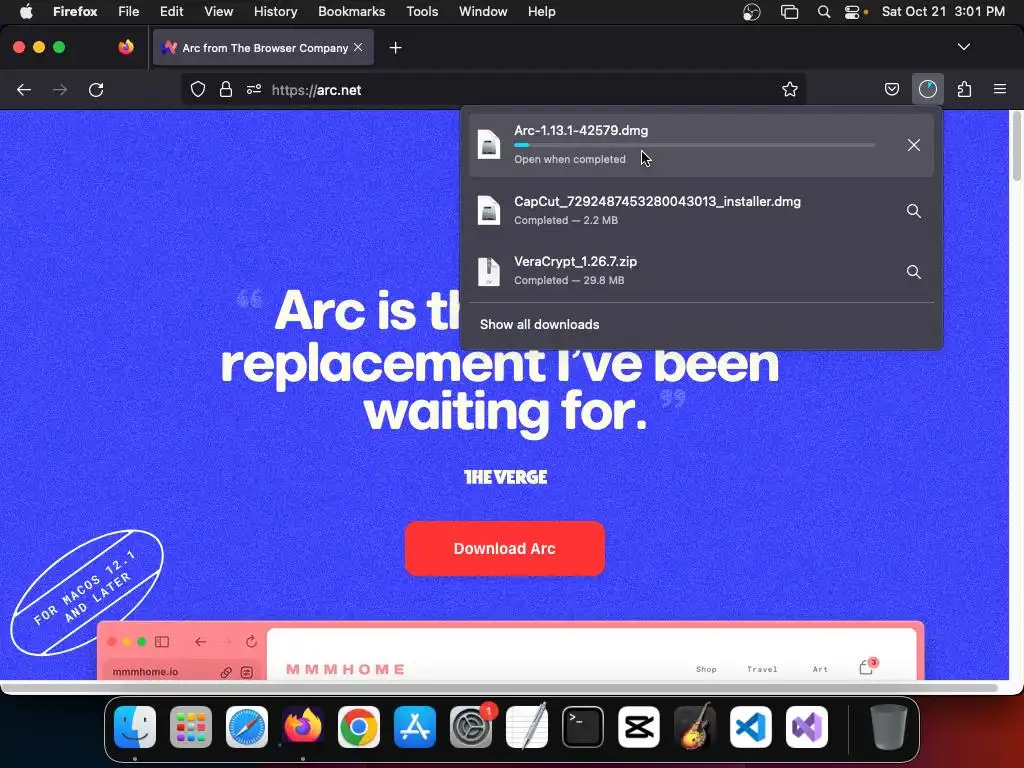Image resolution: width=1024 pixels, height=768 pixels.
Task: Open App Store from the Dock
Action: pyautogui.click(x=415, y=727)
